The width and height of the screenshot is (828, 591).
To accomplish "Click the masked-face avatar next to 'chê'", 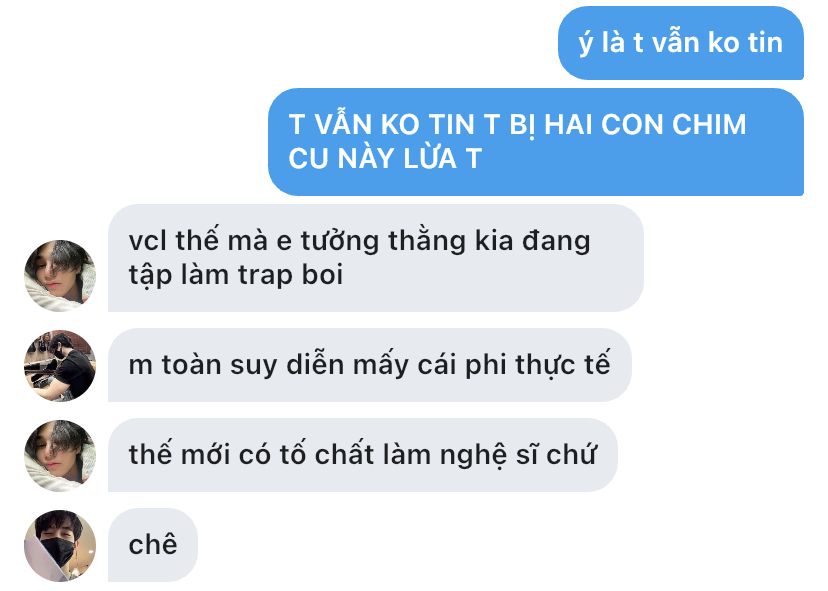I will point(60,546).
